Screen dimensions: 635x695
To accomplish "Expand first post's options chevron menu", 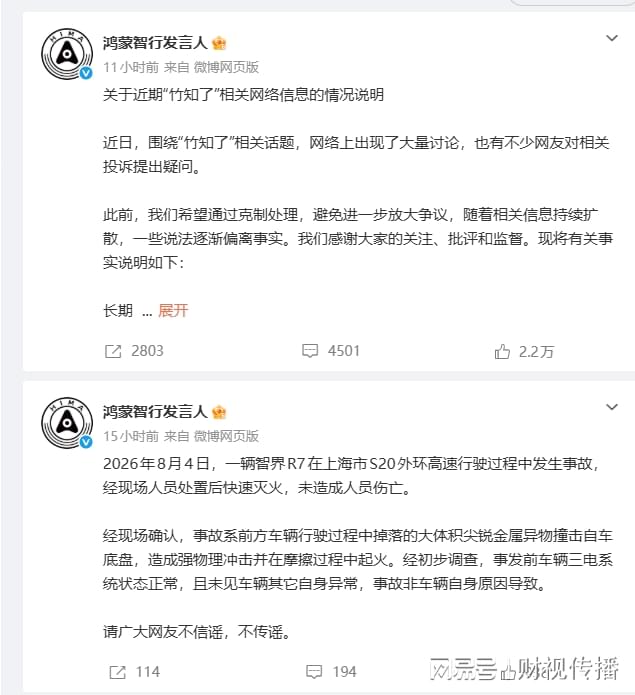I will click(612, 38).
